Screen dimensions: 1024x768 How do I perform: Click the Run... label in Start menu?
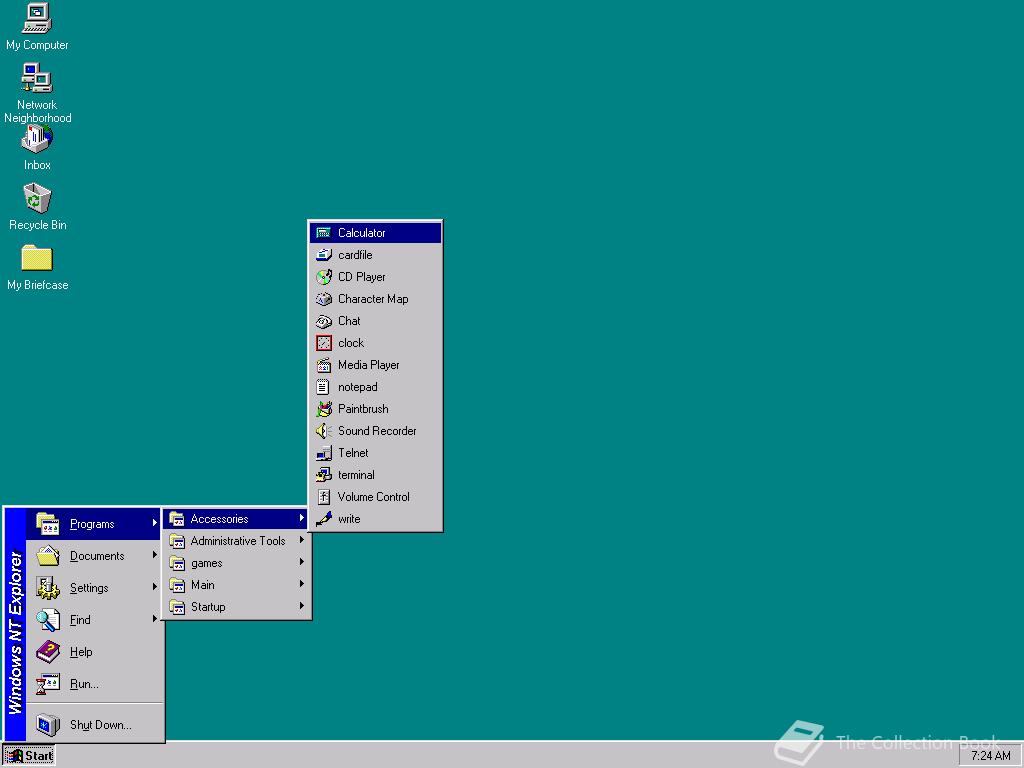coord(84,684)
